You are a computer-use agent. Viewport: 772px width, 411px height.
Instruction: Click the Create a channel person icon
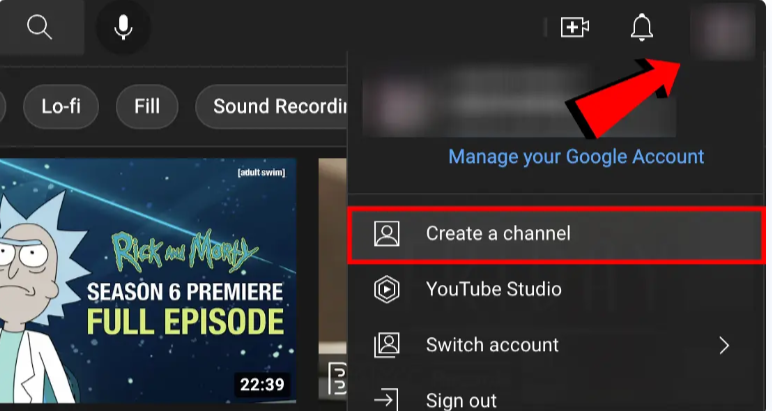tap(387, 234)
